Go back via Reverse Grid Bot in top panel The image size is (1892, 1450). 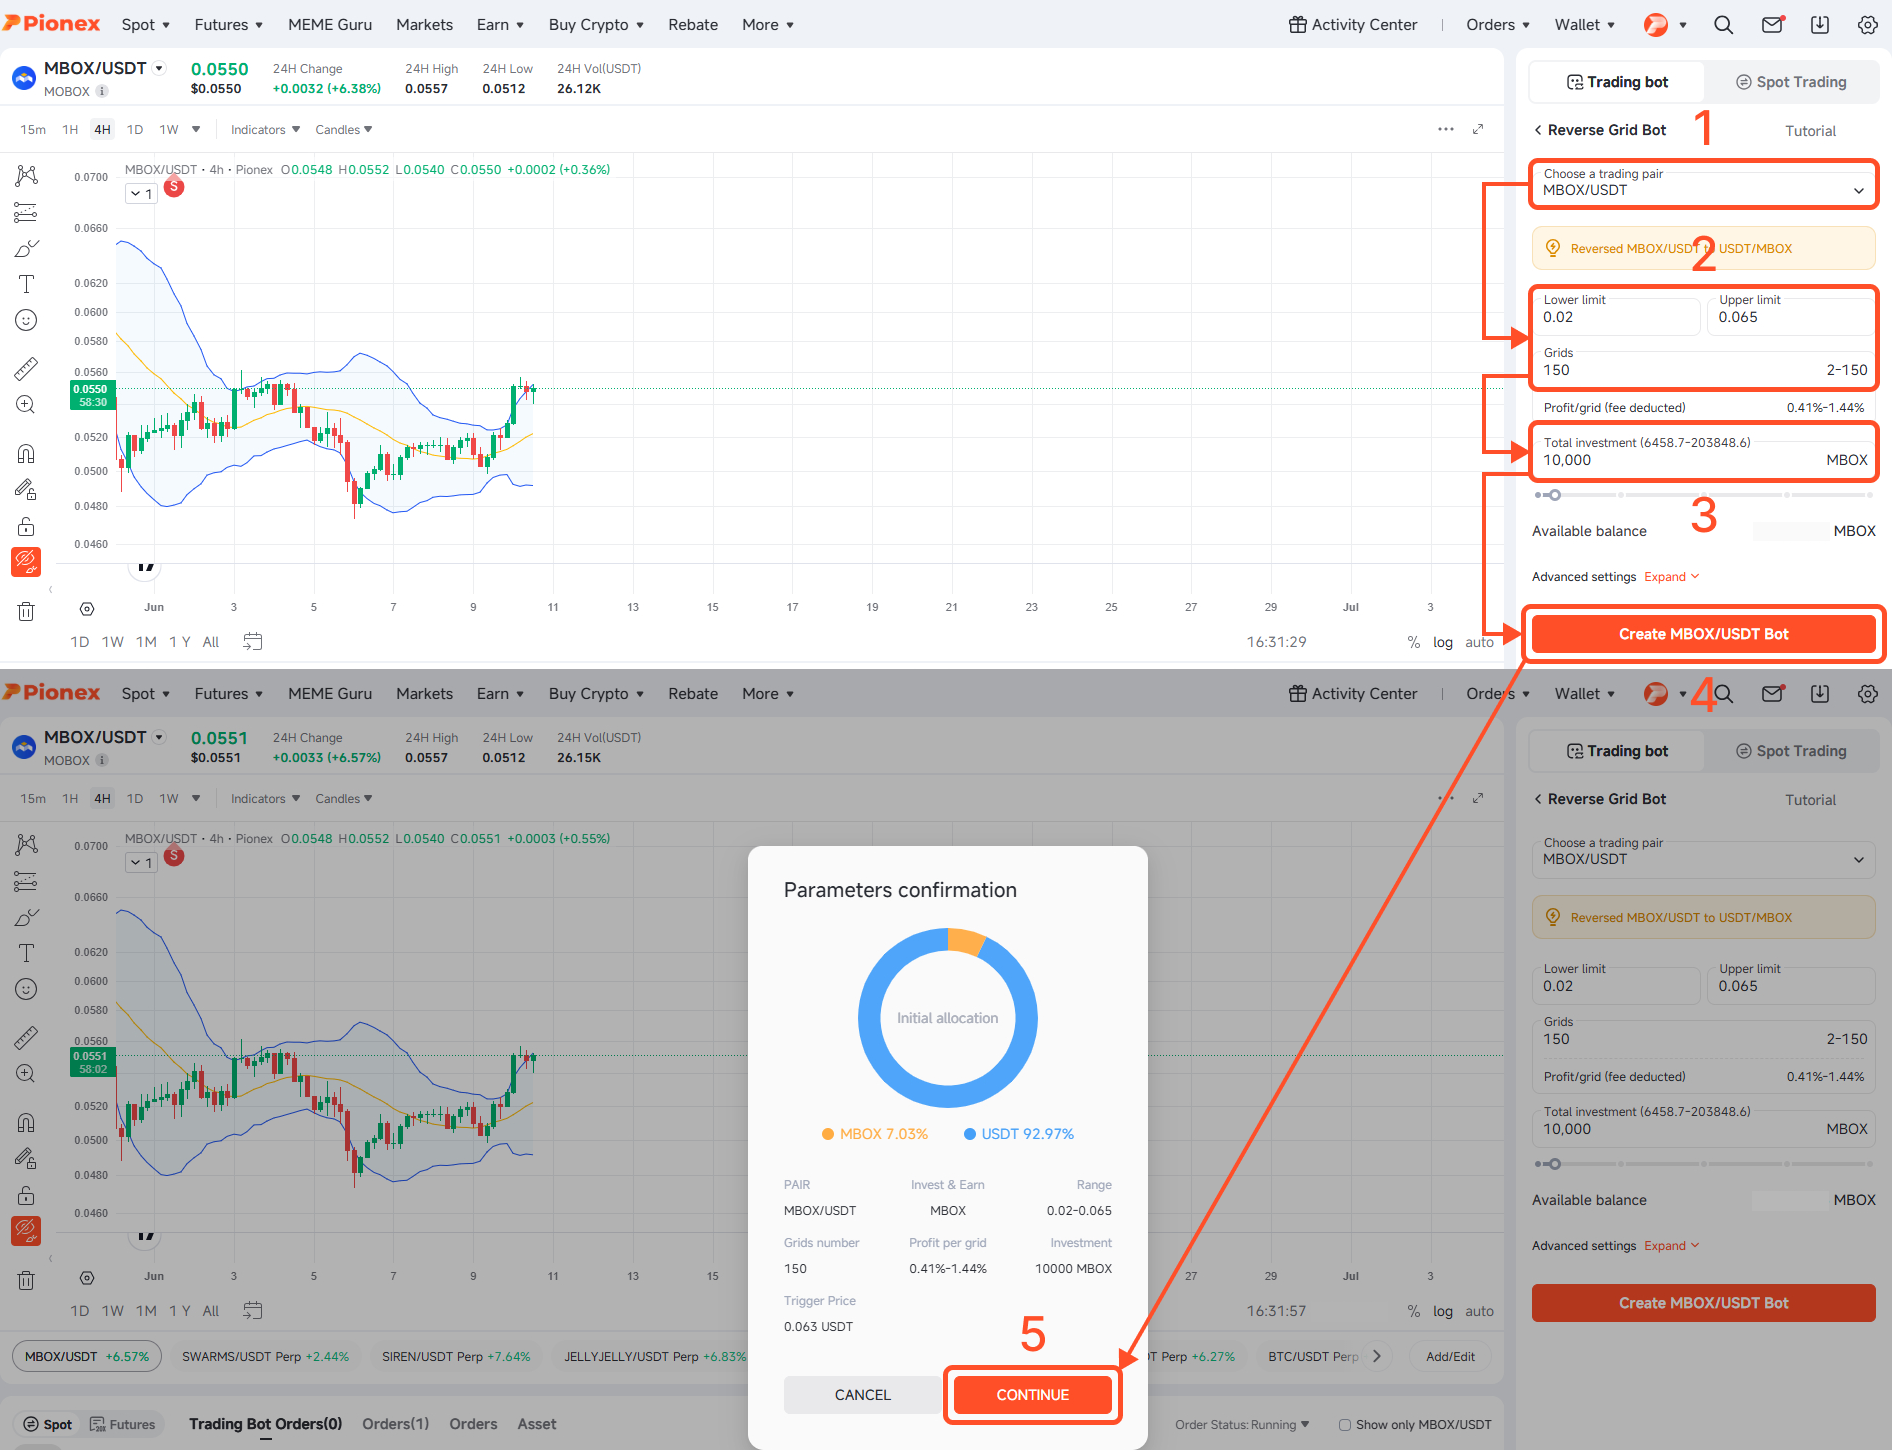tap(1599, 130)
